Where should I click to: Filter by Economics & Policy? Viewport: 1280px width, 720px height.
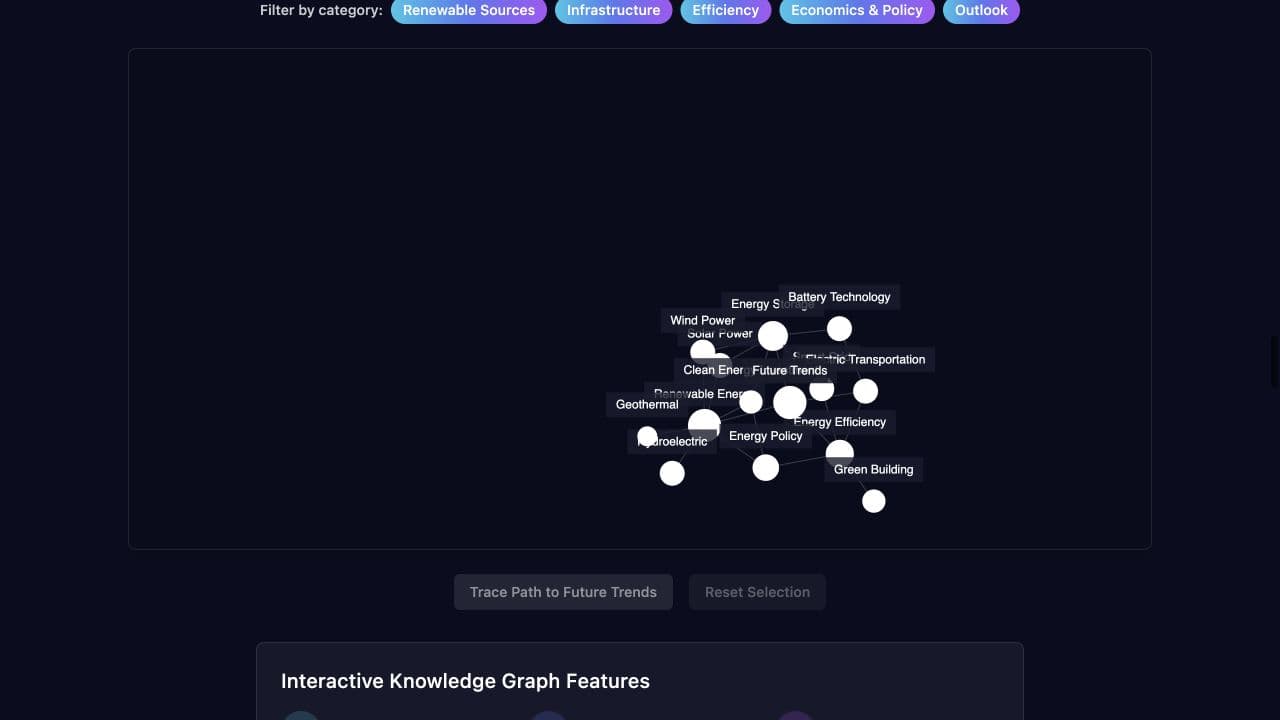pos(857,10)
